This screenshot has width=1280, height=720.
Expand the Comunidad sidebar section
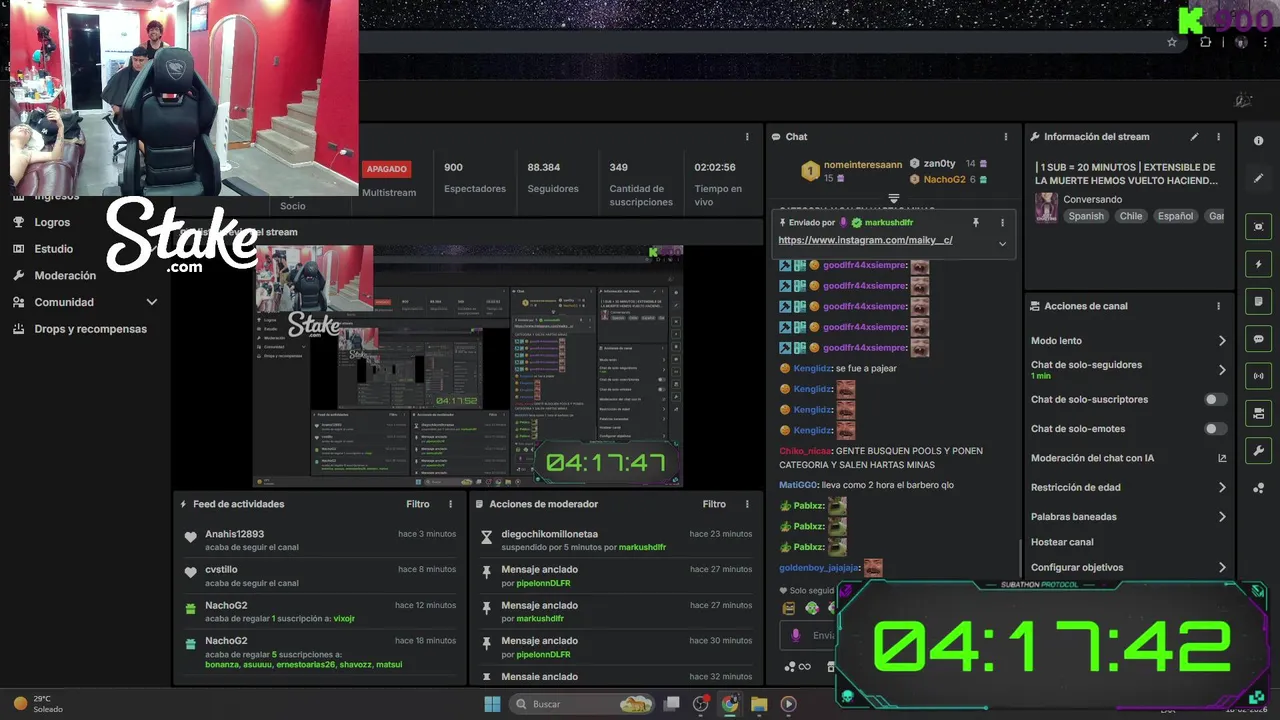[x=152, y=302]
